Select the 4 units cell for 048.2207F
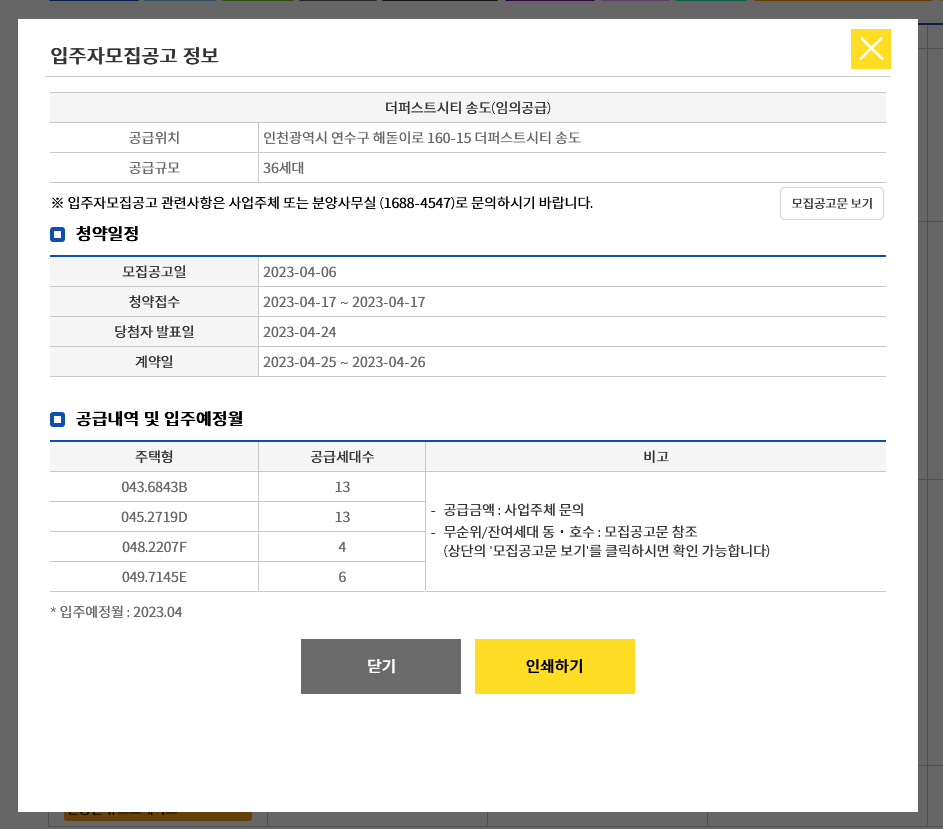The image size is (943, 829). tap(342, 547)
